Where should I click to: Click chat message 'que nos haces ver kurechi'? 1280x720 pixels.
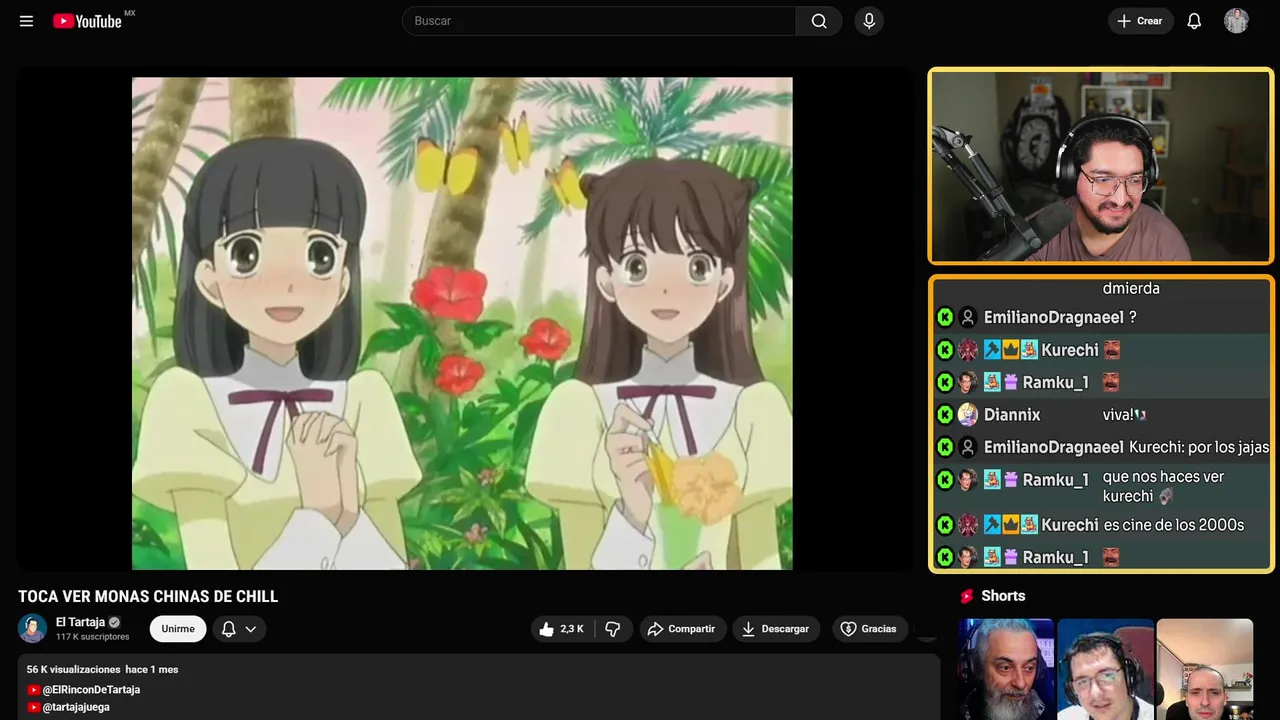click(1163, 486)
